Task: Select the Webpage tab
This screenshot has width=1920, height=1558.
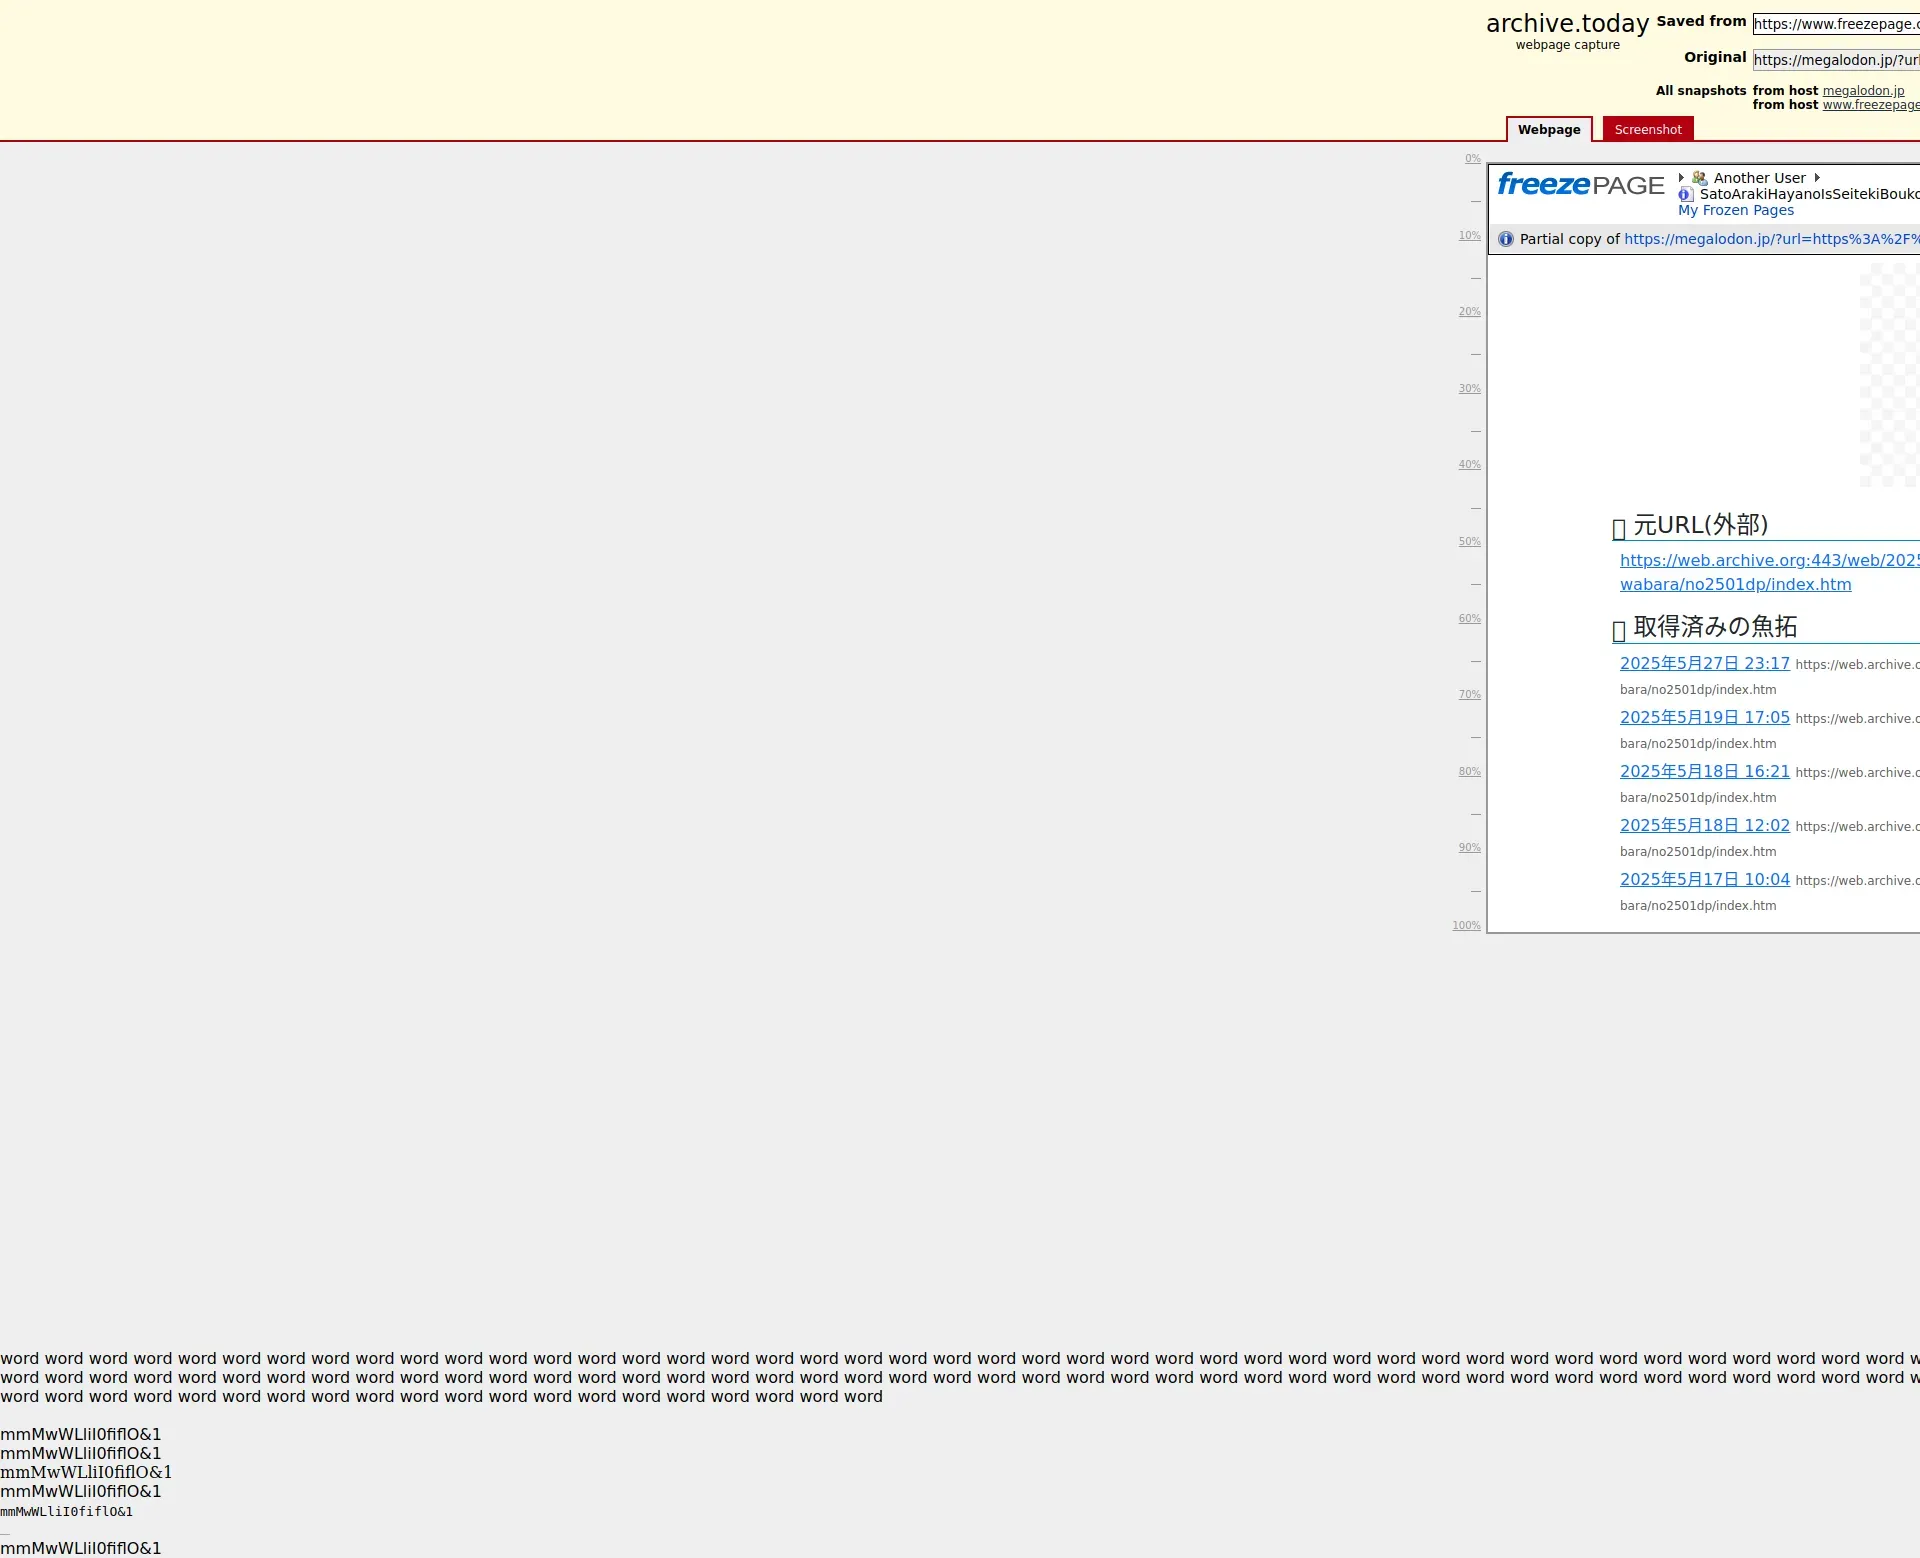Action: tap(1548, 130)
